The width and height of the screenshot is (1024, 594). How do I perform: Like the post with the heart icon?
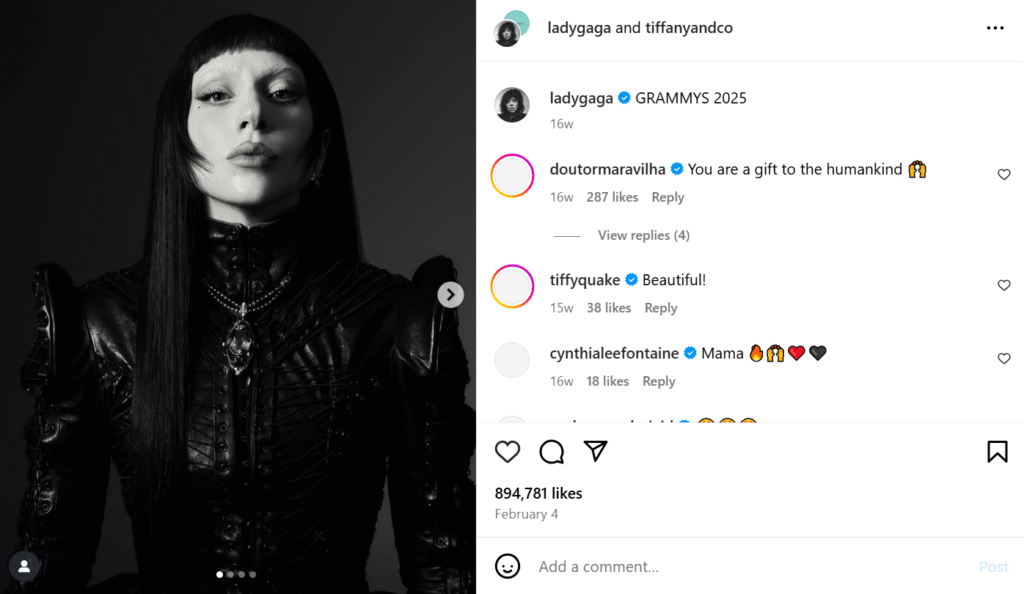508,452
